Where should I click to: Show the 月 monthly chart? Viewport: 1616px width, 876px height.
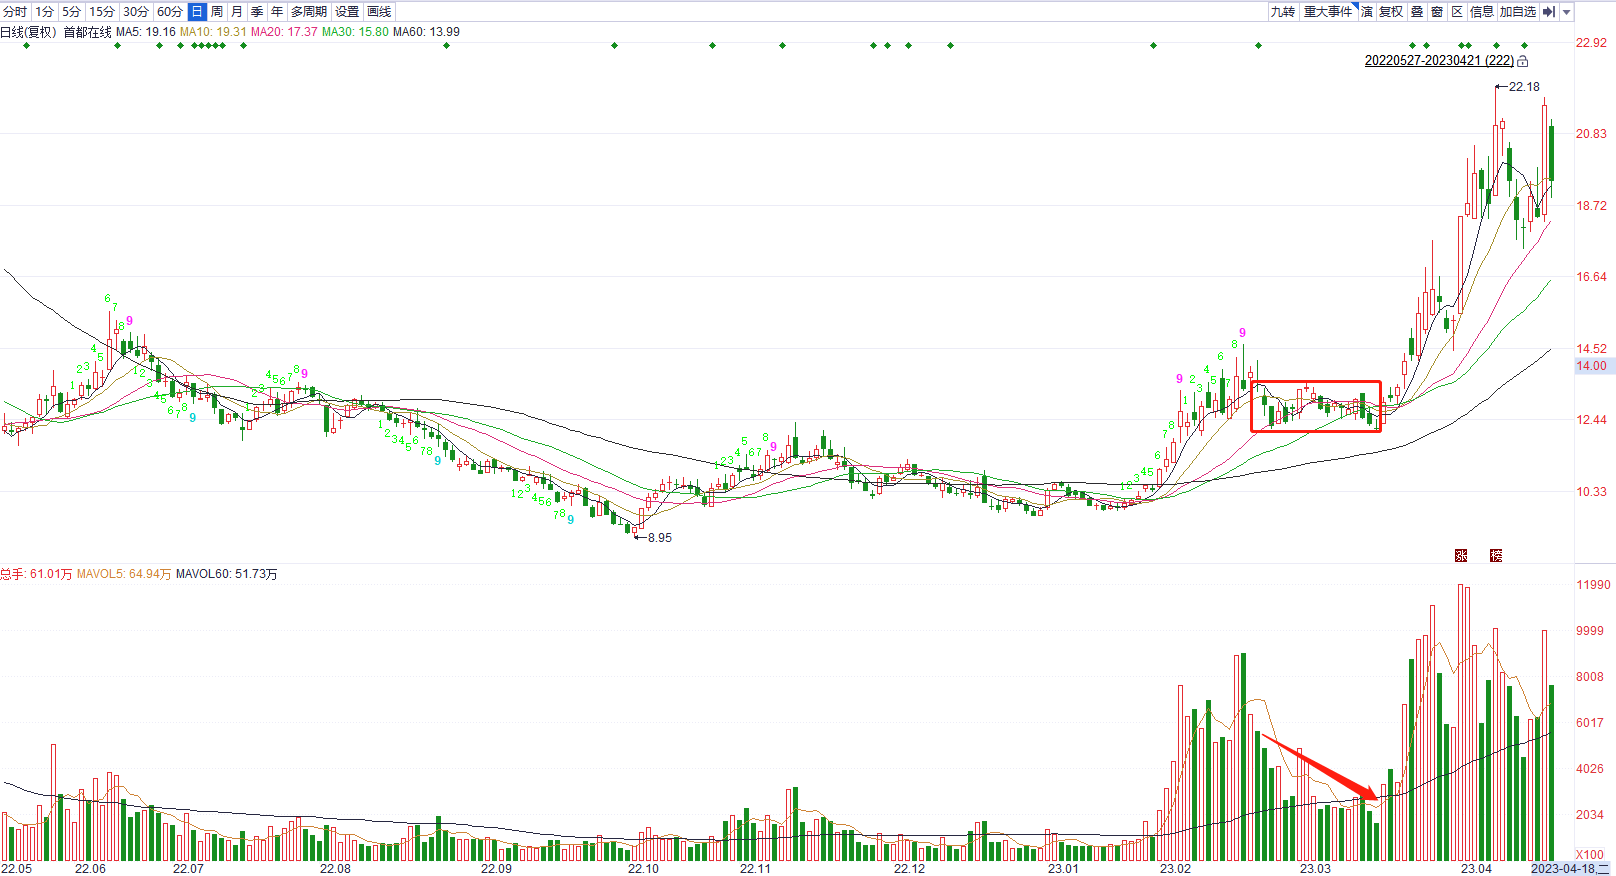237,12
